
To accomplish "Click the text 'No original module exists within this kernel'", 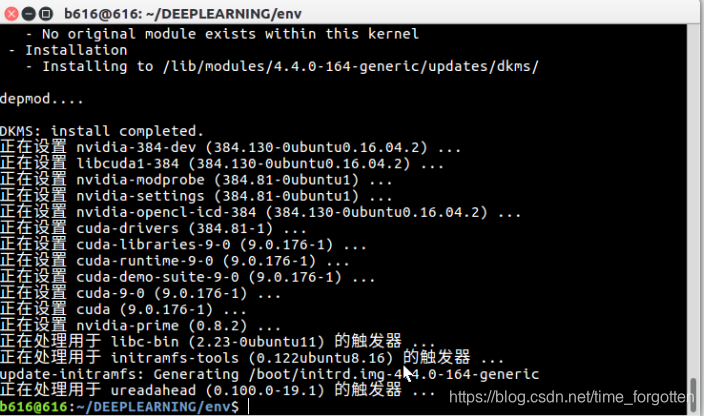I will click(x=230, y=34).
